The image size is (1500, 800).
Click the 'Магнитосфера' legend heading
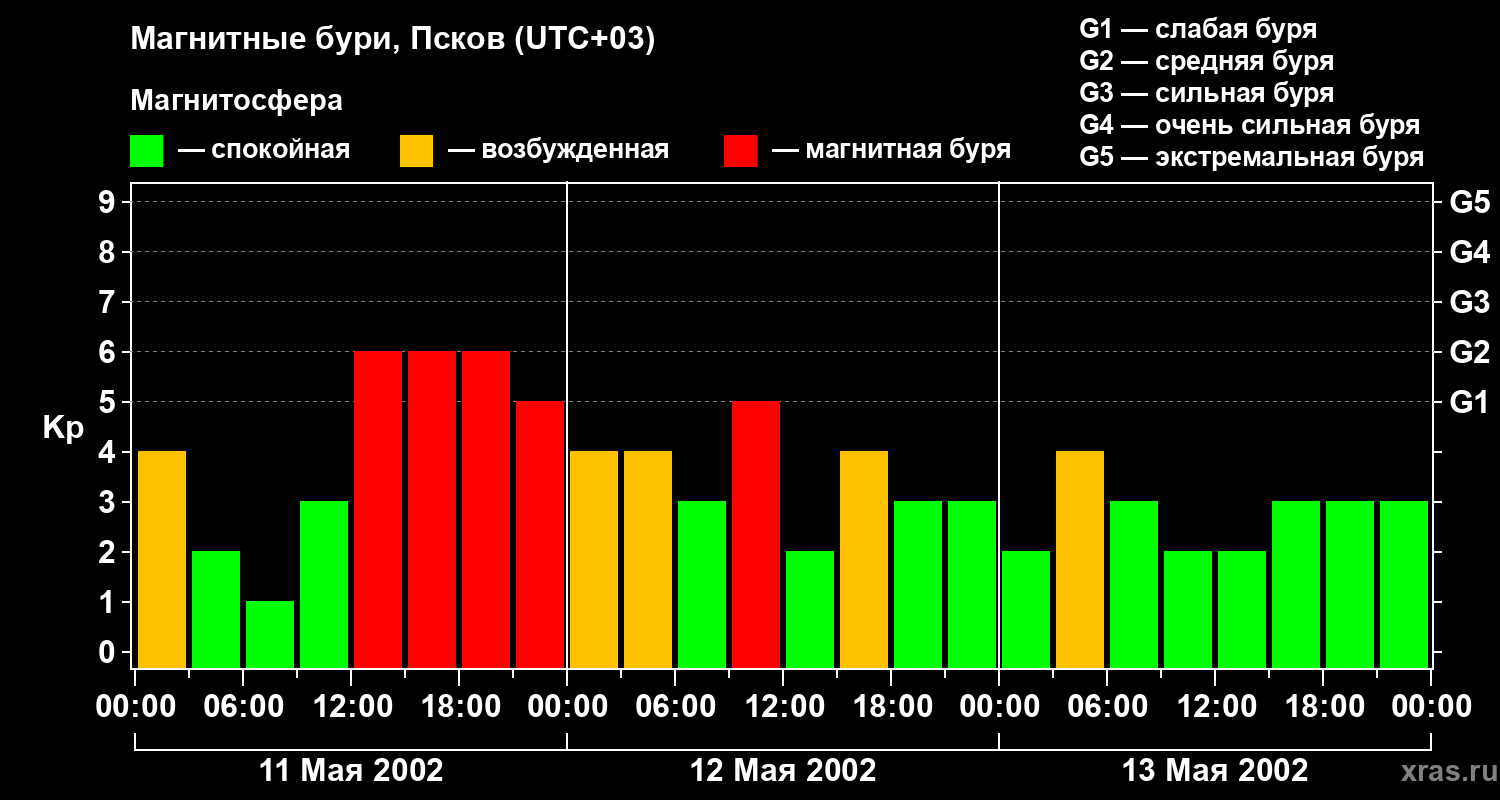(236, 101)
